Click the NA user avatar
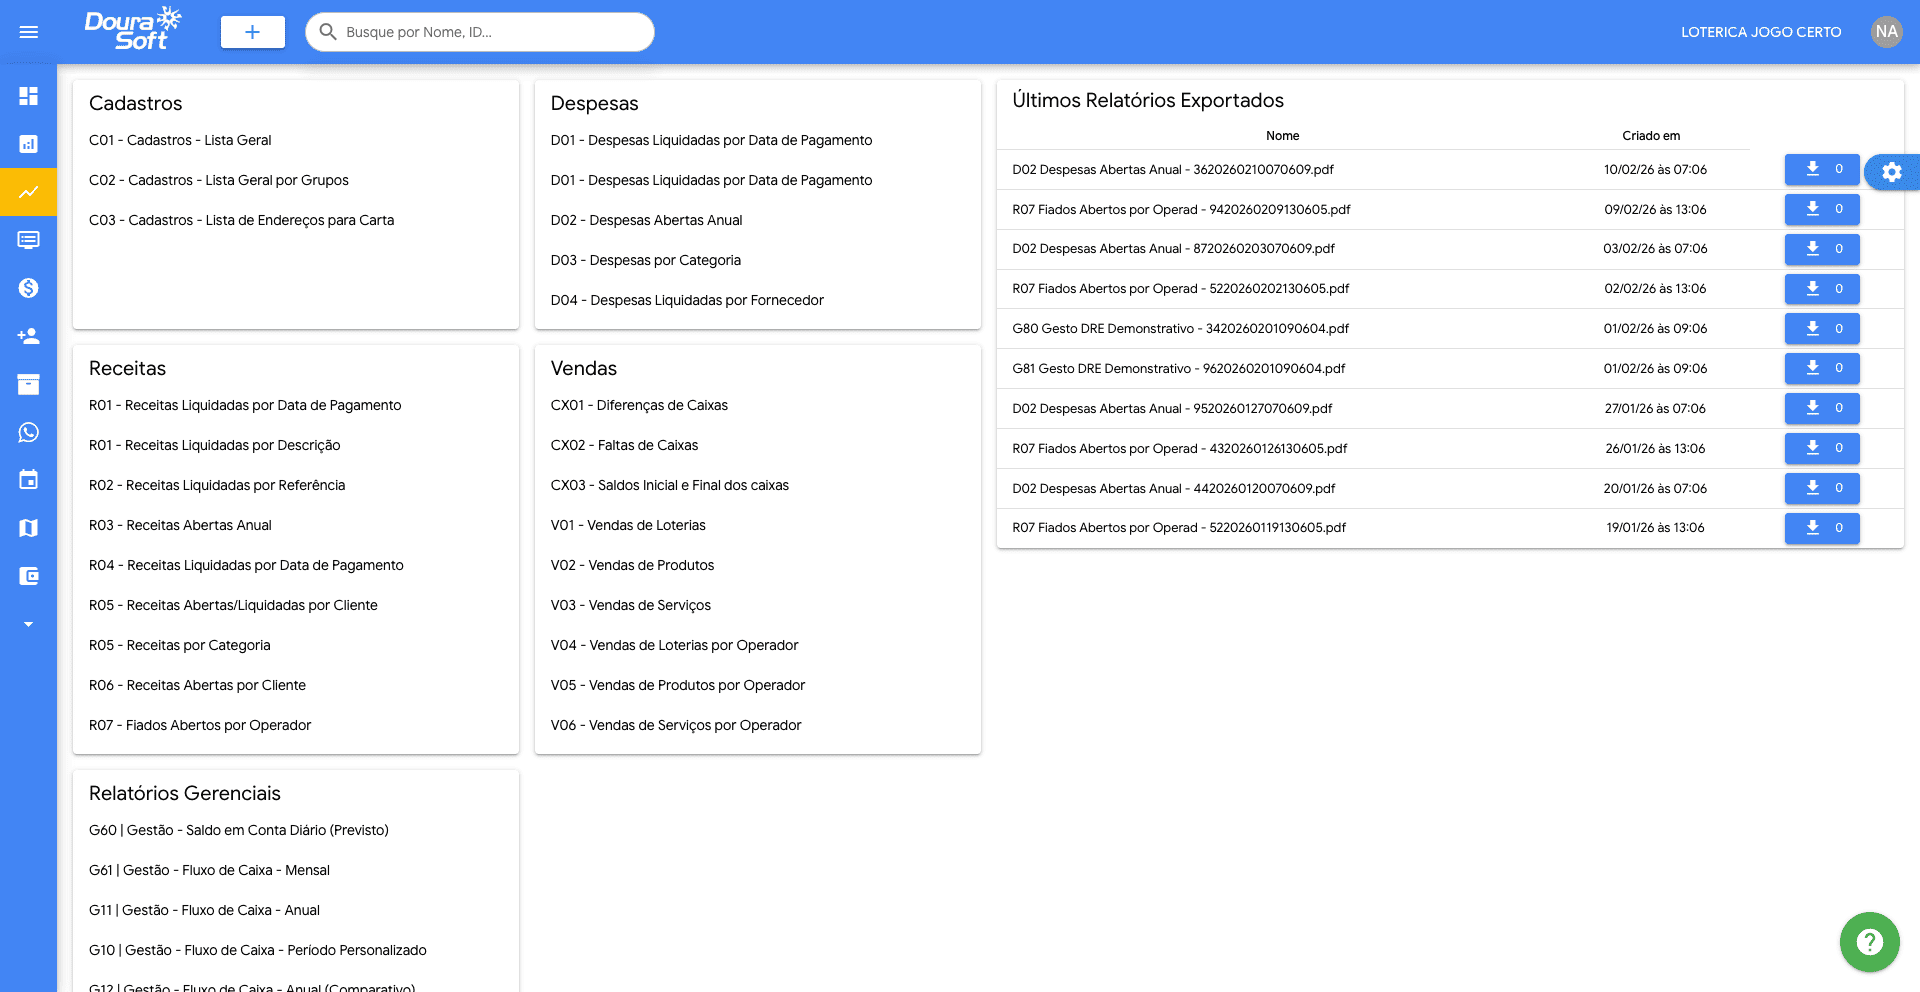Image resolution: width=1920 pixels, height=992 pixels. tap(1887, 31)
